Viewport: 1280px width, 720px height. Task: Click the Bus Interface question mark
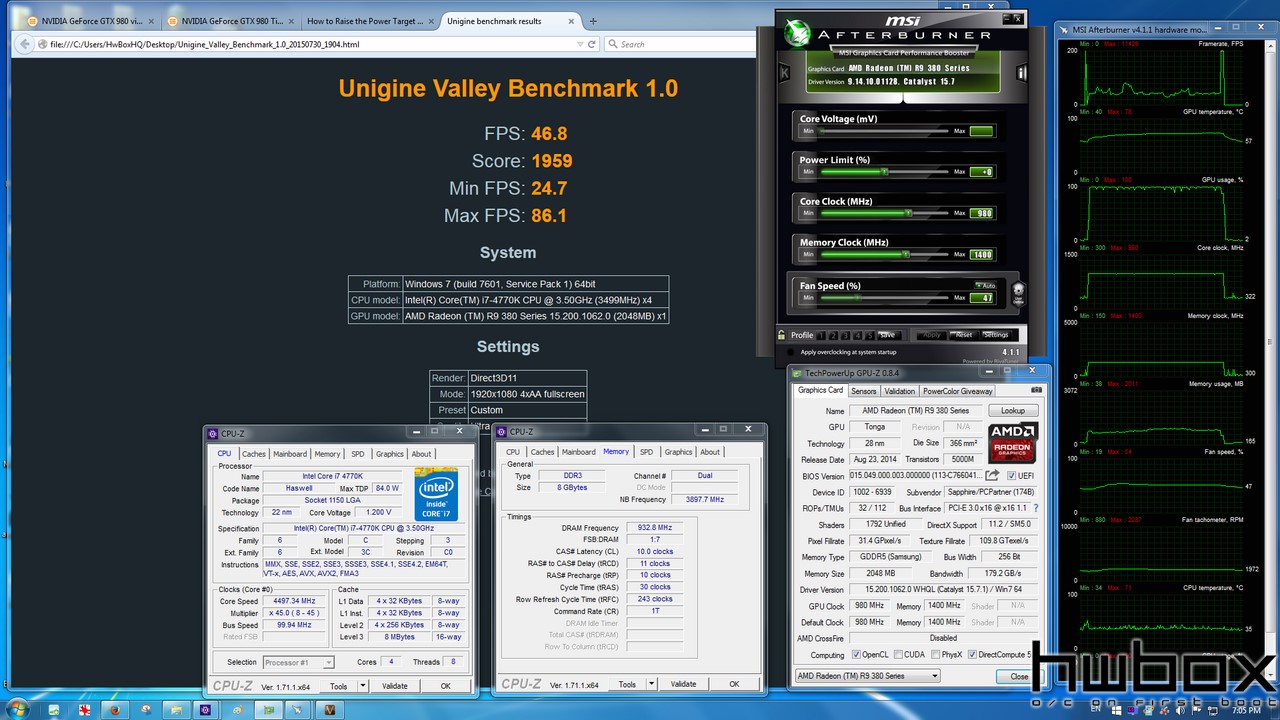point(1036,508)
